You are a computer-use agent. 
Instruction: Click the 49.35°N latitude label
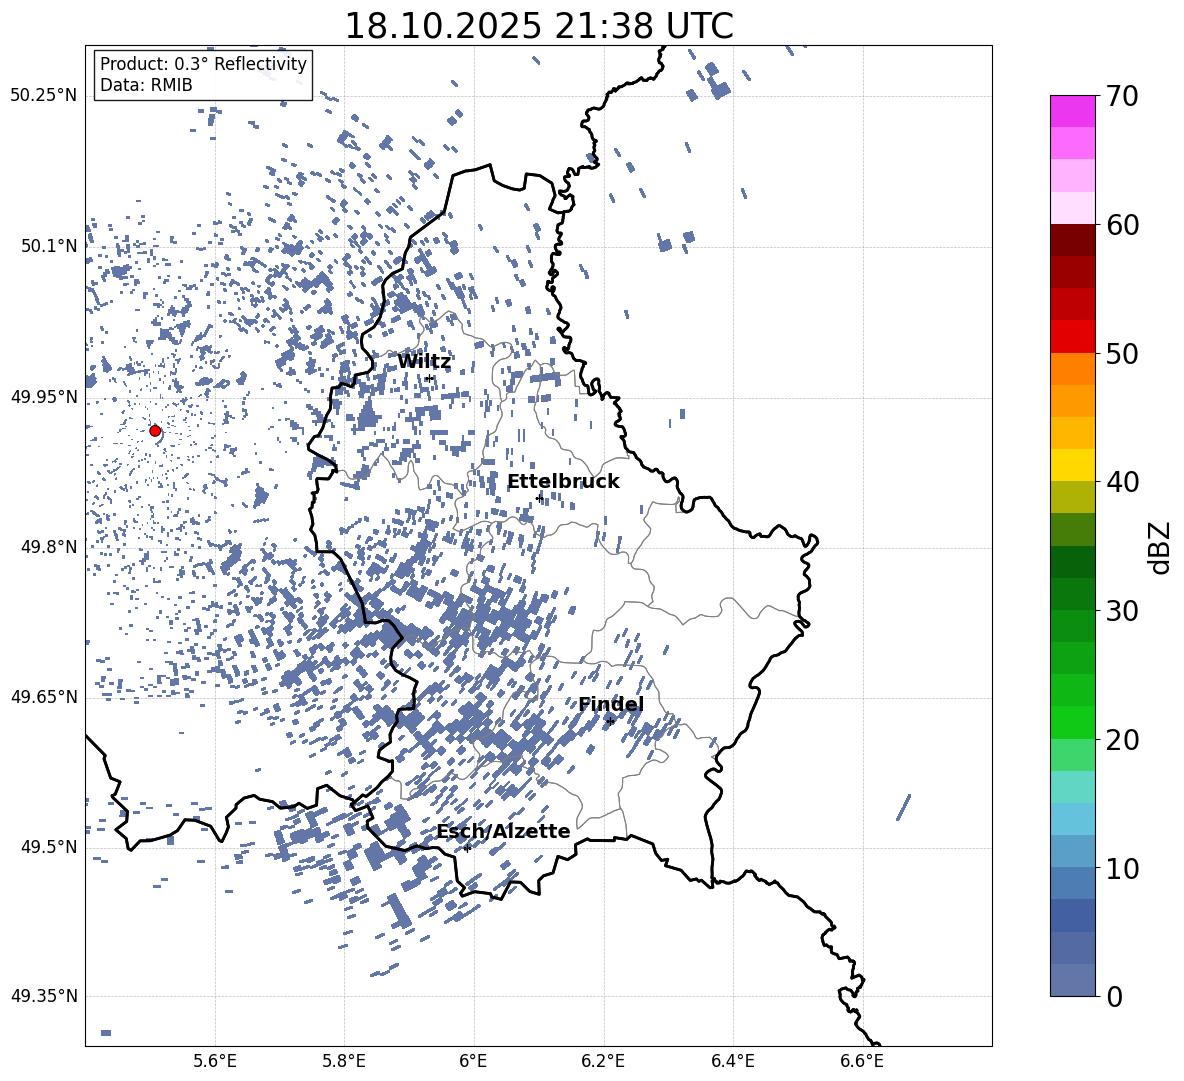point(44,996)
